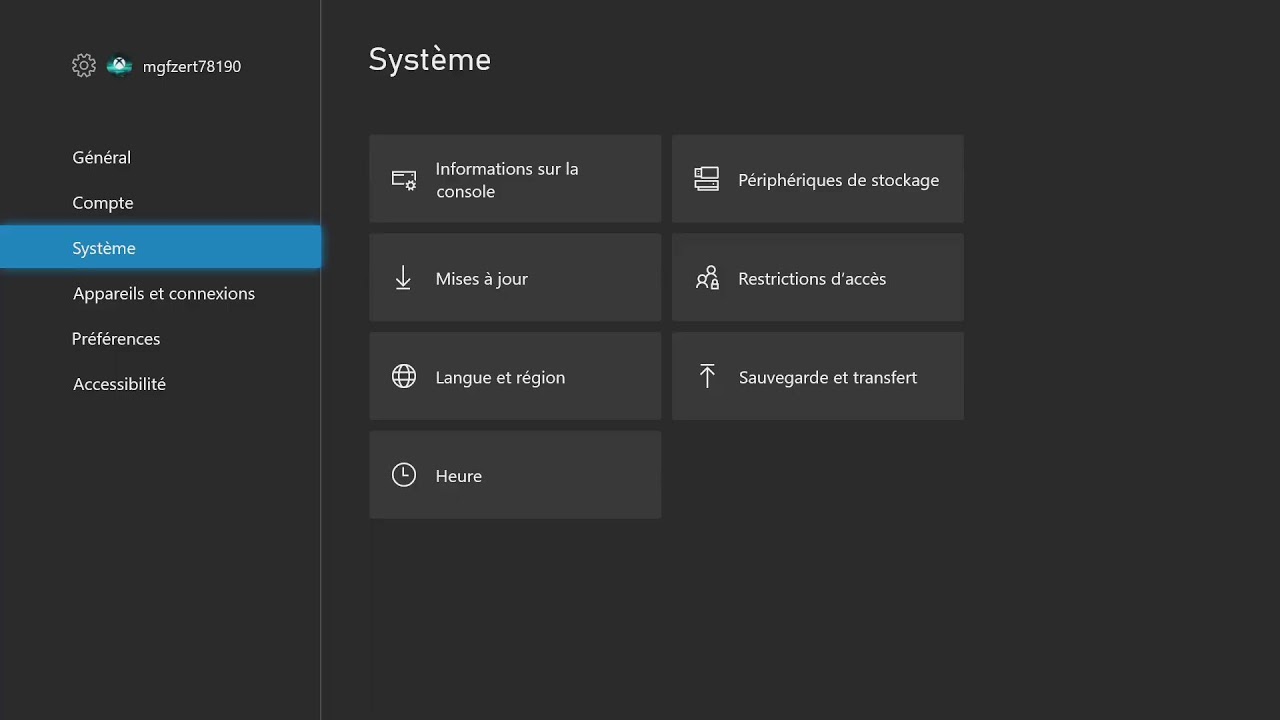Open the Préférences category
The width and height of the screenshot is (1280, 720).
pos(116,339)
